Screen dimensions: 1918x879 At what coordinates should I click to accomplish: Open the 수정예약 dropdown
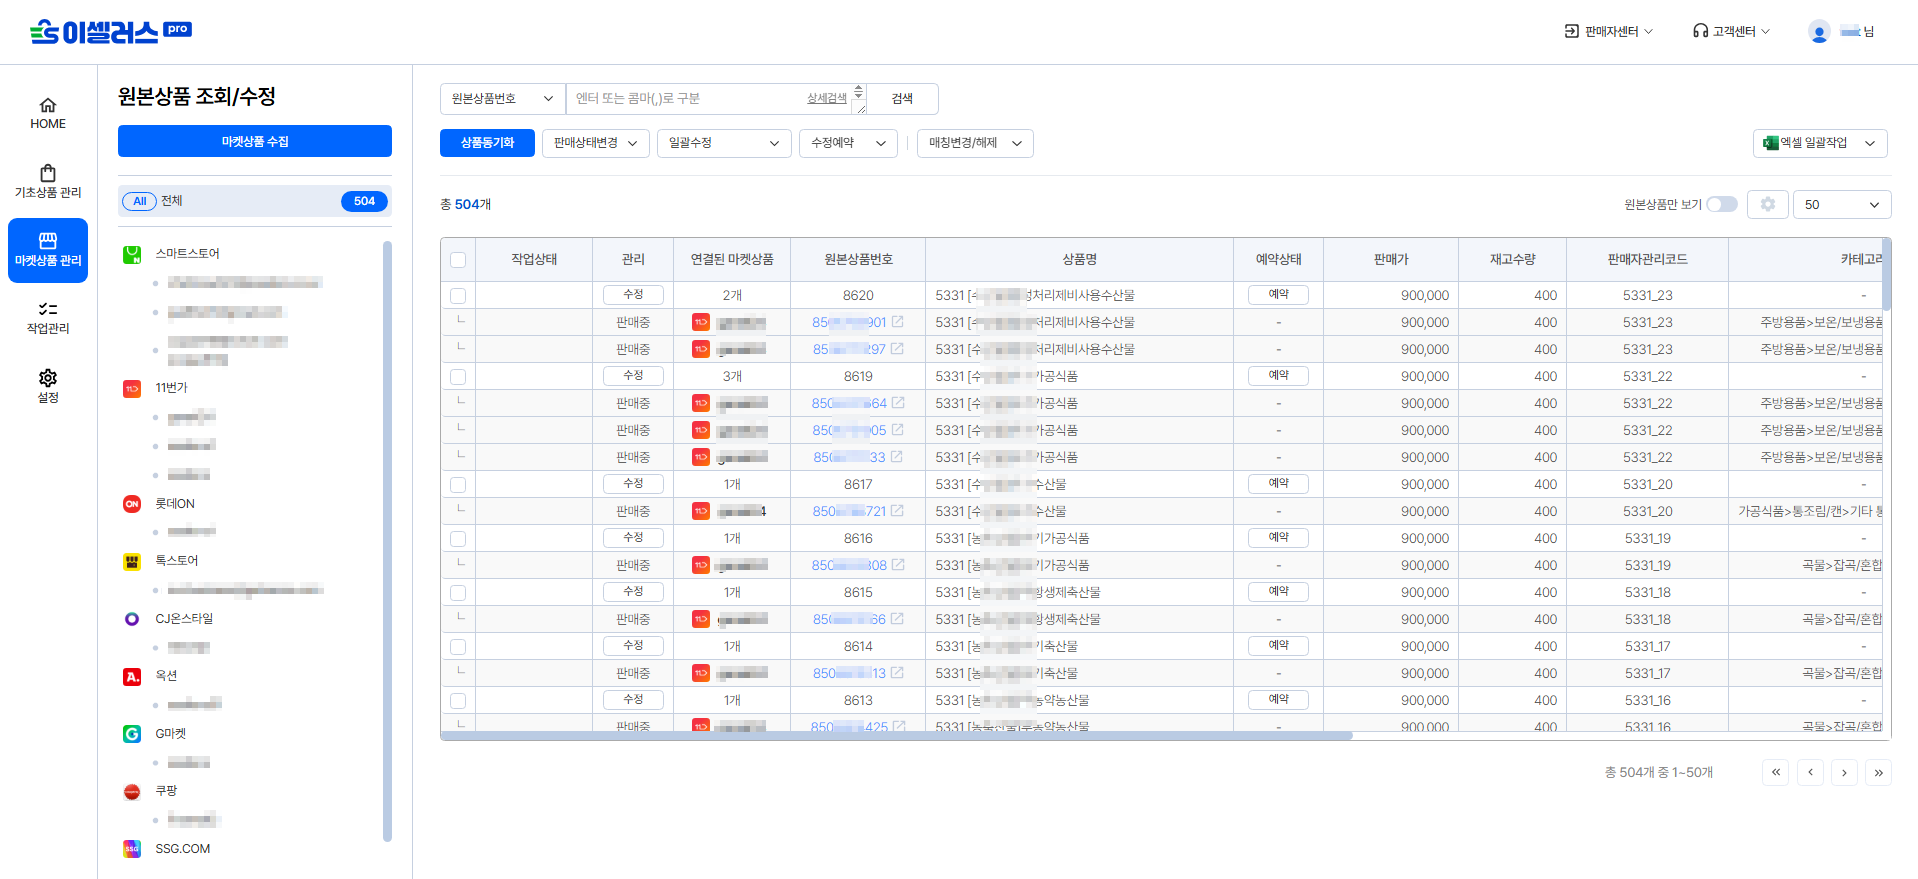[848, 143]
